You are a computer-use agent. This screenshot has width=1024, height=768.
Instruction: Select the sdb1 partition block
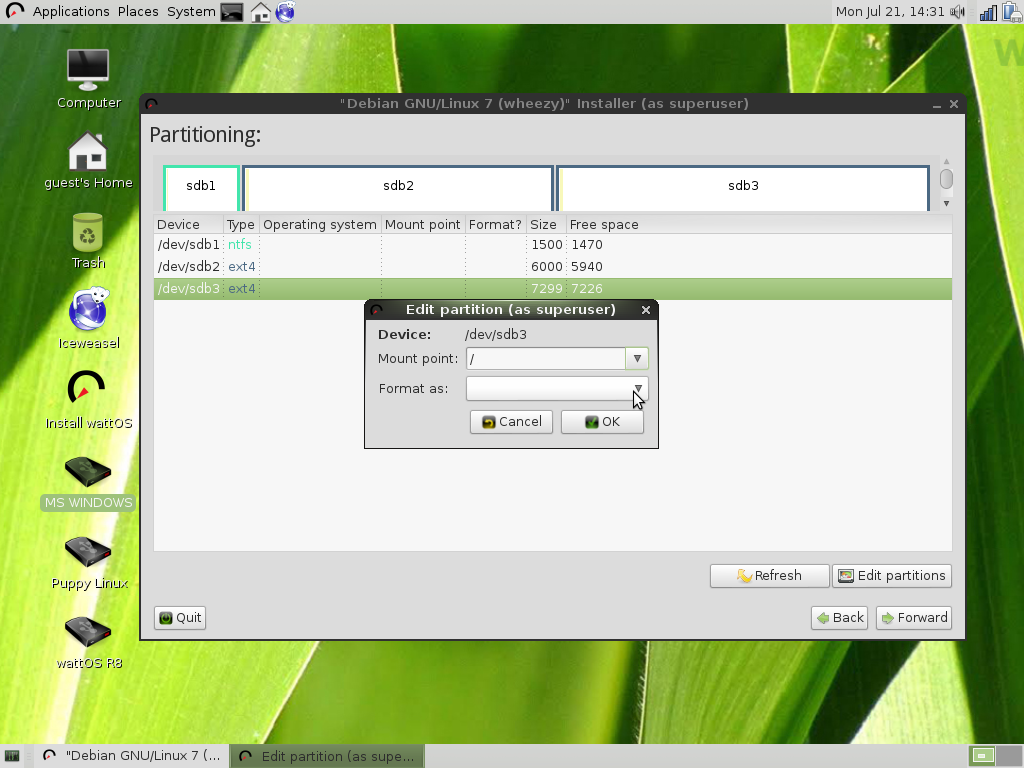pos(201,188)
